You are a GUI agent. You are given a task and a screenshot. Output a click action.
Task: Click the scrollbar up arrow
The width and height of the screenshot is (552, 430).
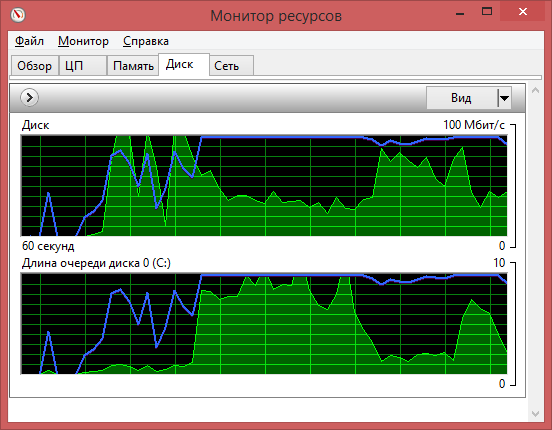[x=535, y=91]
